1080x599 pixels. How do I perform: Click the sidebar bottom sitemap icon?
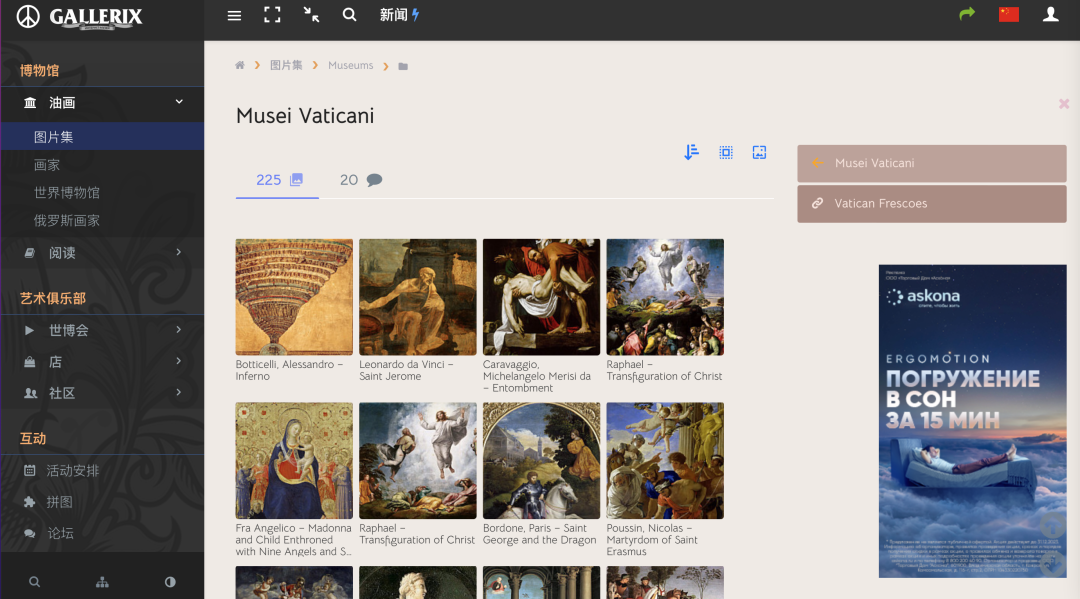click(102, 582)
